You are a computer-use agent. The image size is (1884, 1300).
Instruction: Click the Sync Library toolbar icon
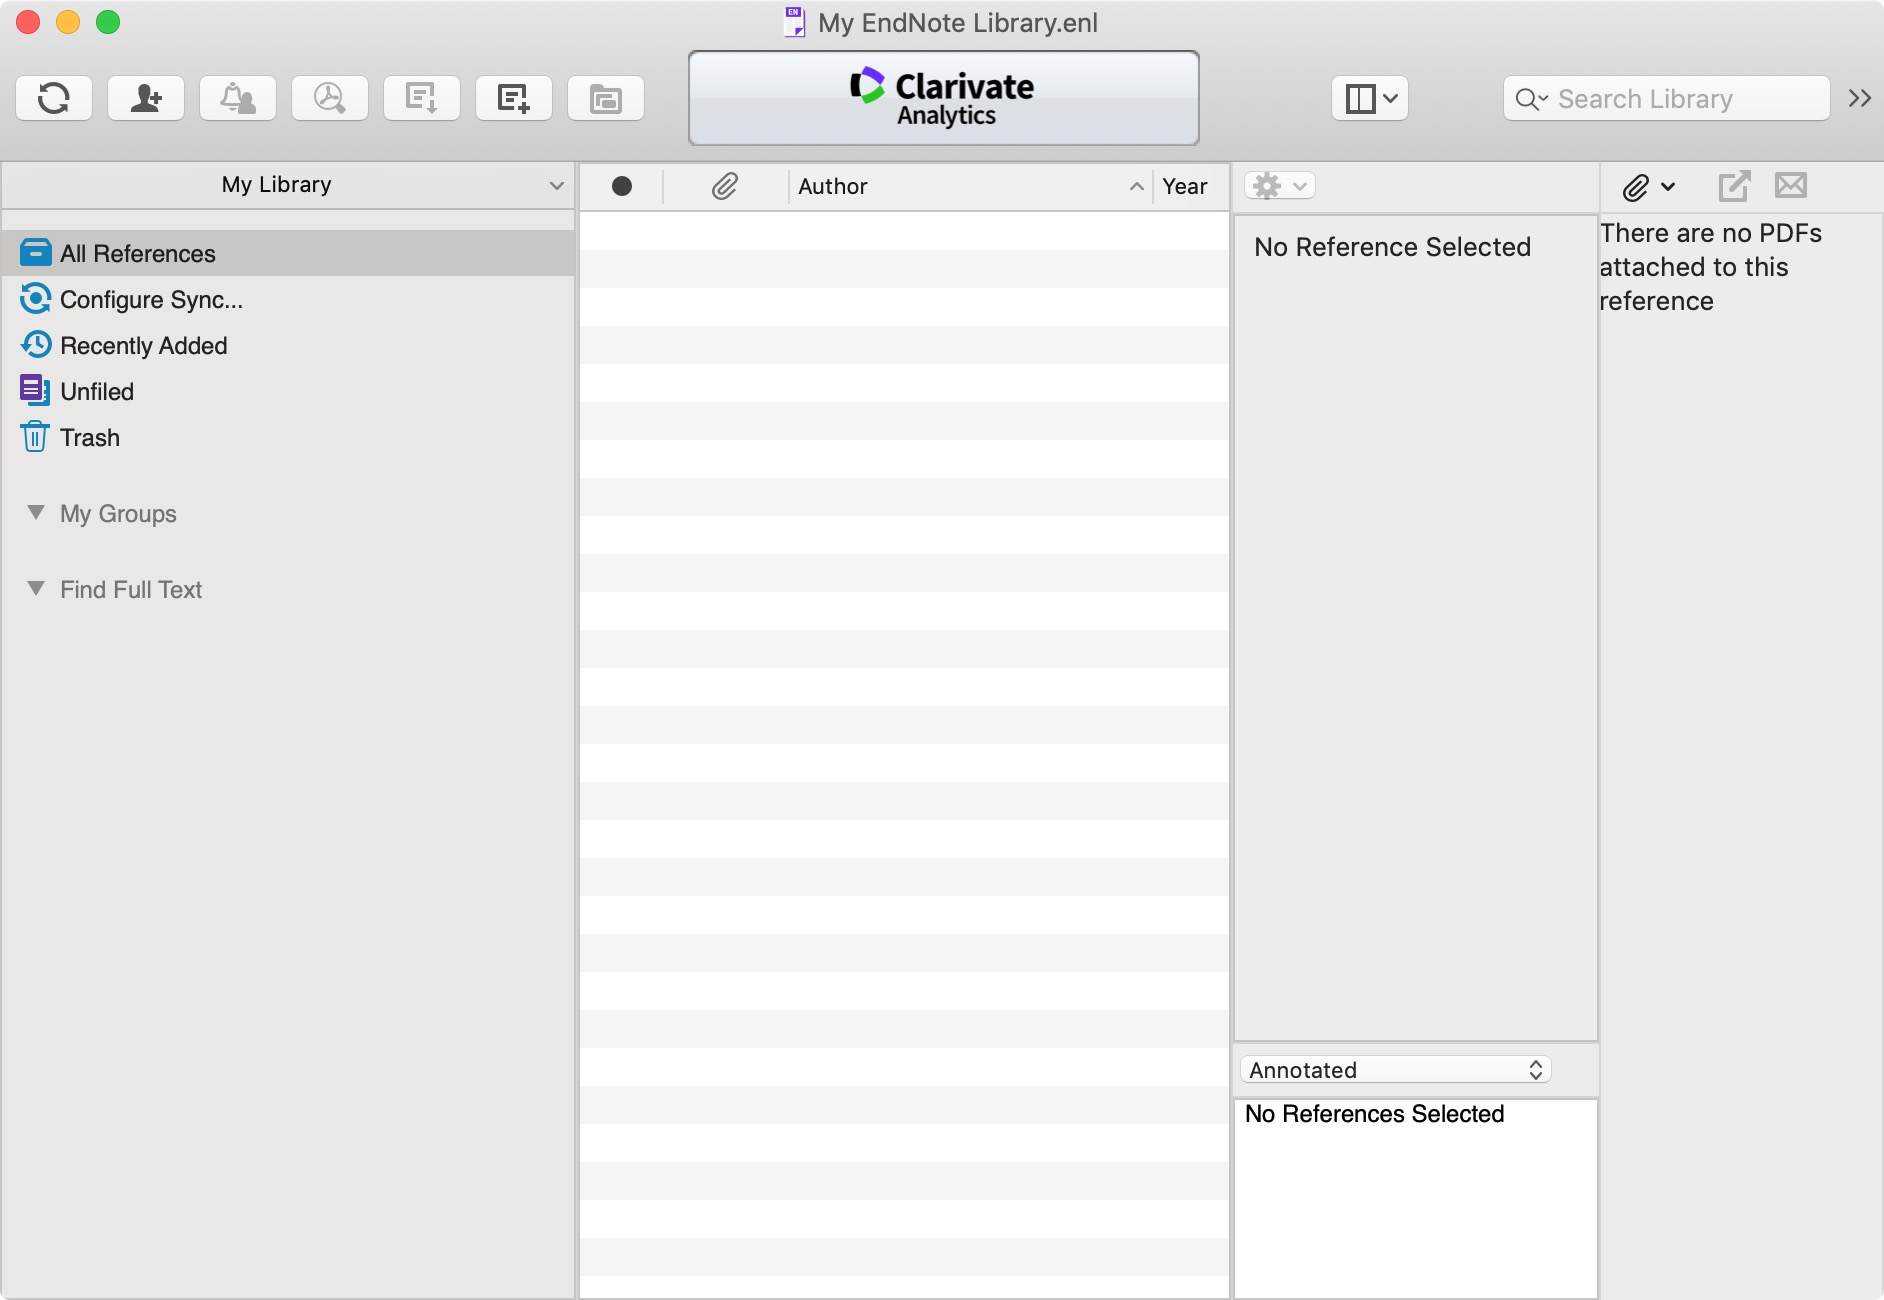[54, 98]
